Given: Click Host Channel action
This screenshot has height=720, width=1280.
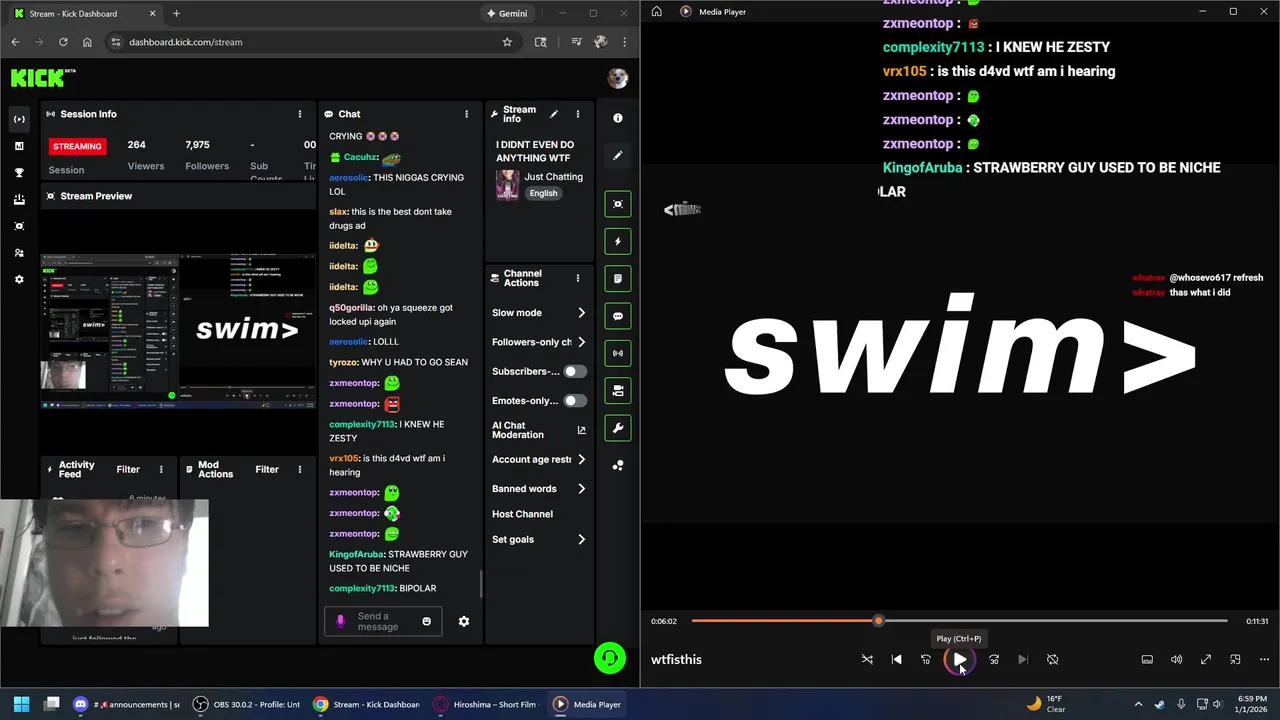Looking at the screenshot, I should (522, 514).
